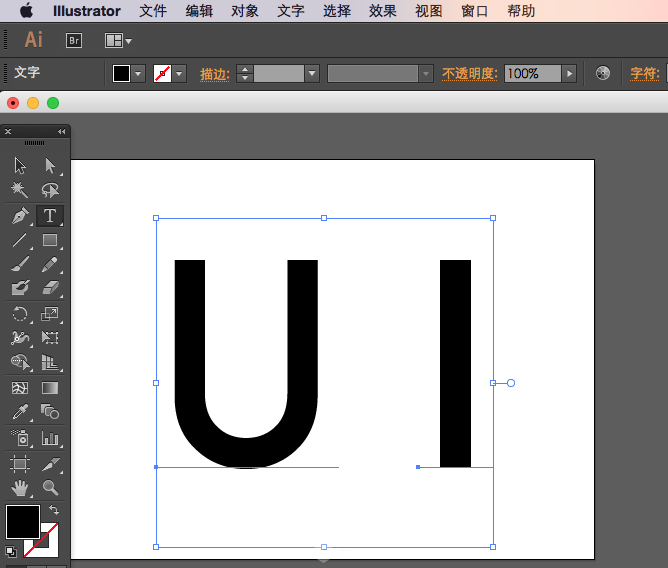Click the 字符 character panel link
Image resolution: width=668 pixels, height=568 pixels.
pyautogui.click(x=645, y=74)
